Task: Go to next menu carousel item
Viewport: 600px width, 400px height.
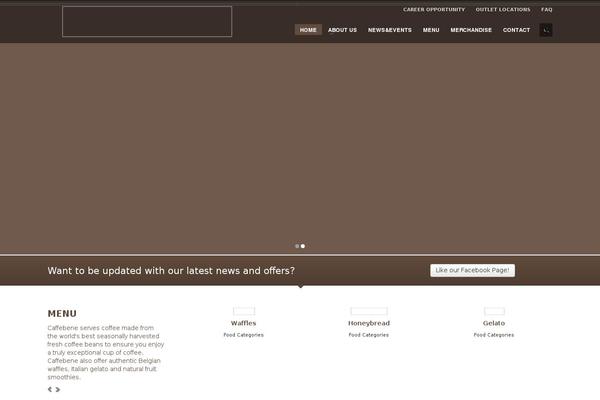Action: point(58,389)
